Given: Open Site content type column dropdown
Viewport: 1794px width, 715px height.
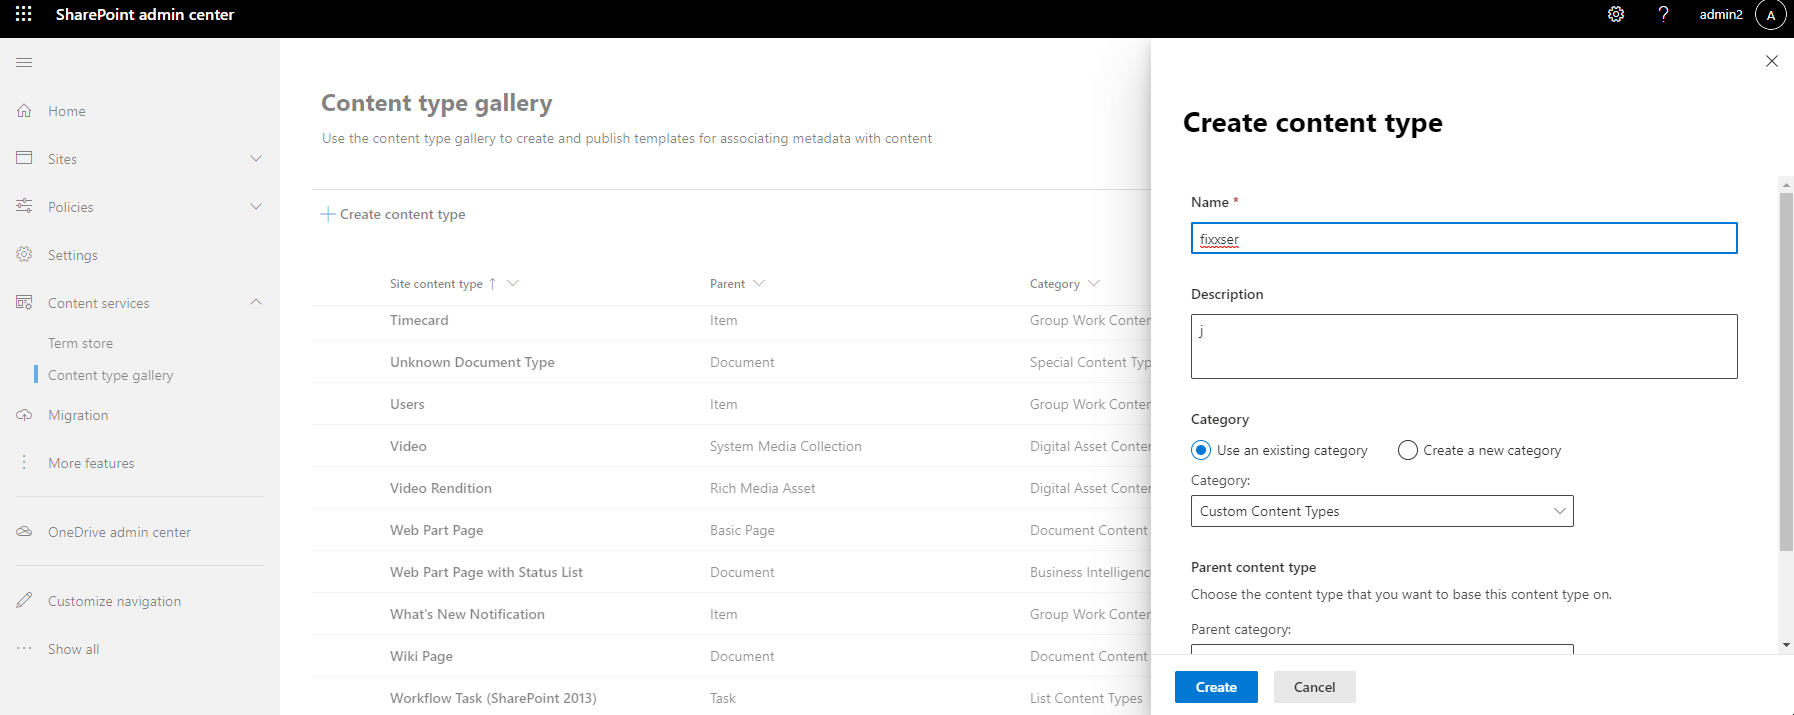Looking at the screenshot, I should coord(513,283).
